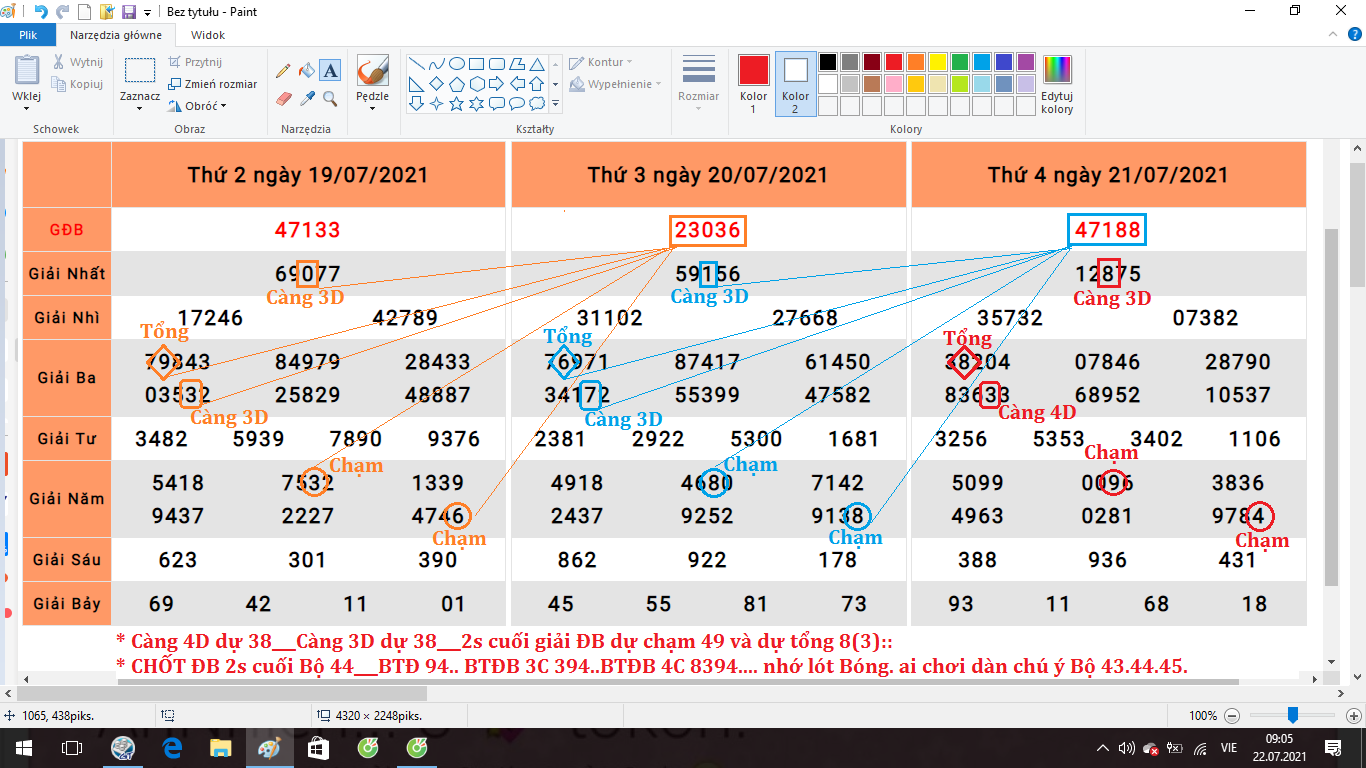Click zoom in plus button on status bar

pyautogui.click(x=1355, y=715)
